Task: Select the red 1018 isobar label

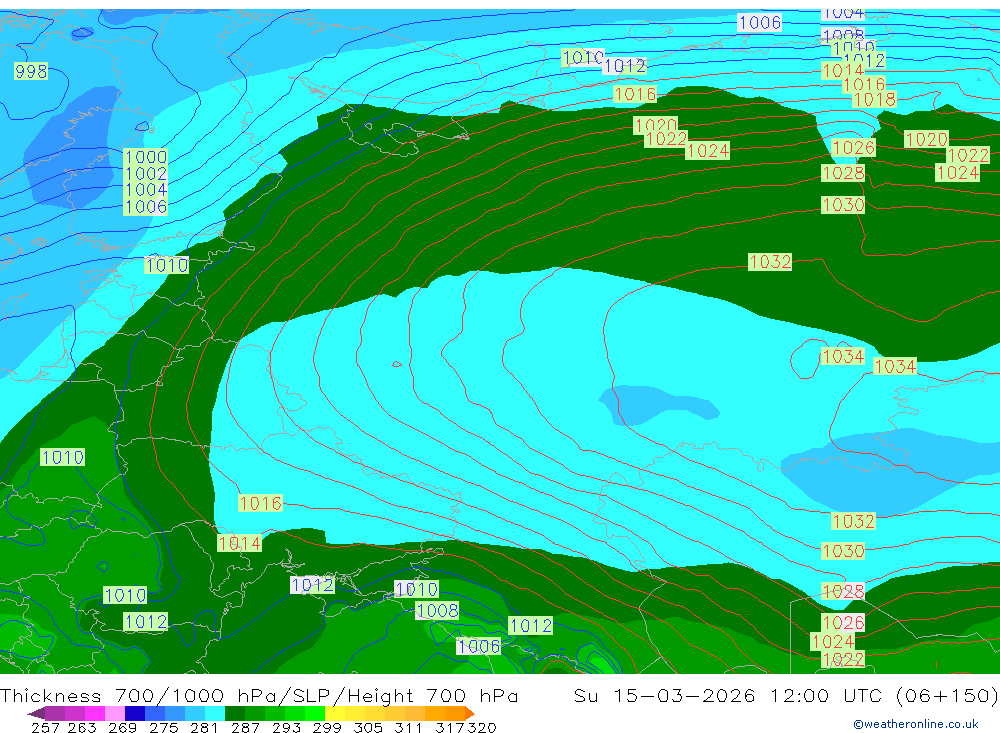Action: pyautogui.click(x=874, y=100)
